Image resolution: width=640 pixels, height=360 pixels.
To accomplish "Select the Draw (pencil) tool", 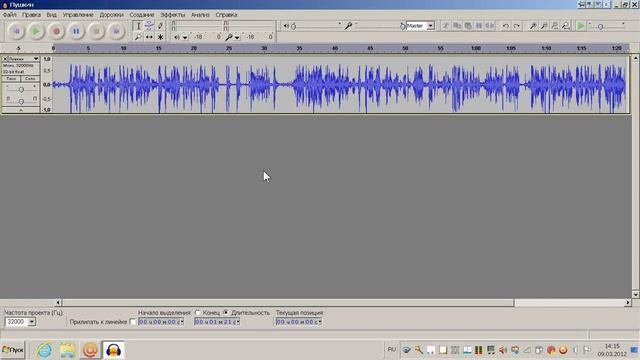I will (x=160, y=26).
